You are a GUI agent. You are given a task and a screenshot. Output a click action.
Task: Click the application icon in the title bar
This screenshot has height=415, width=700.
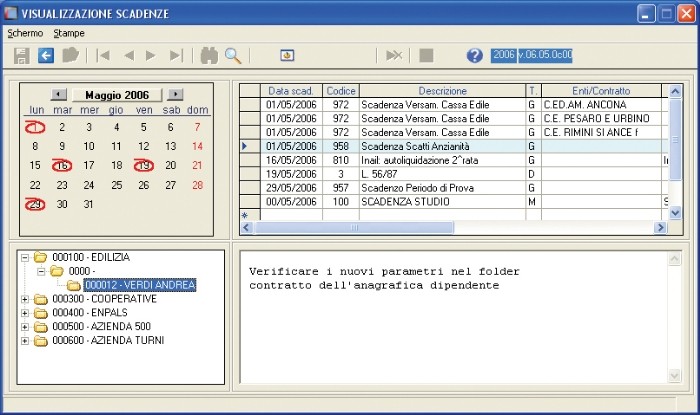point(10,13)
